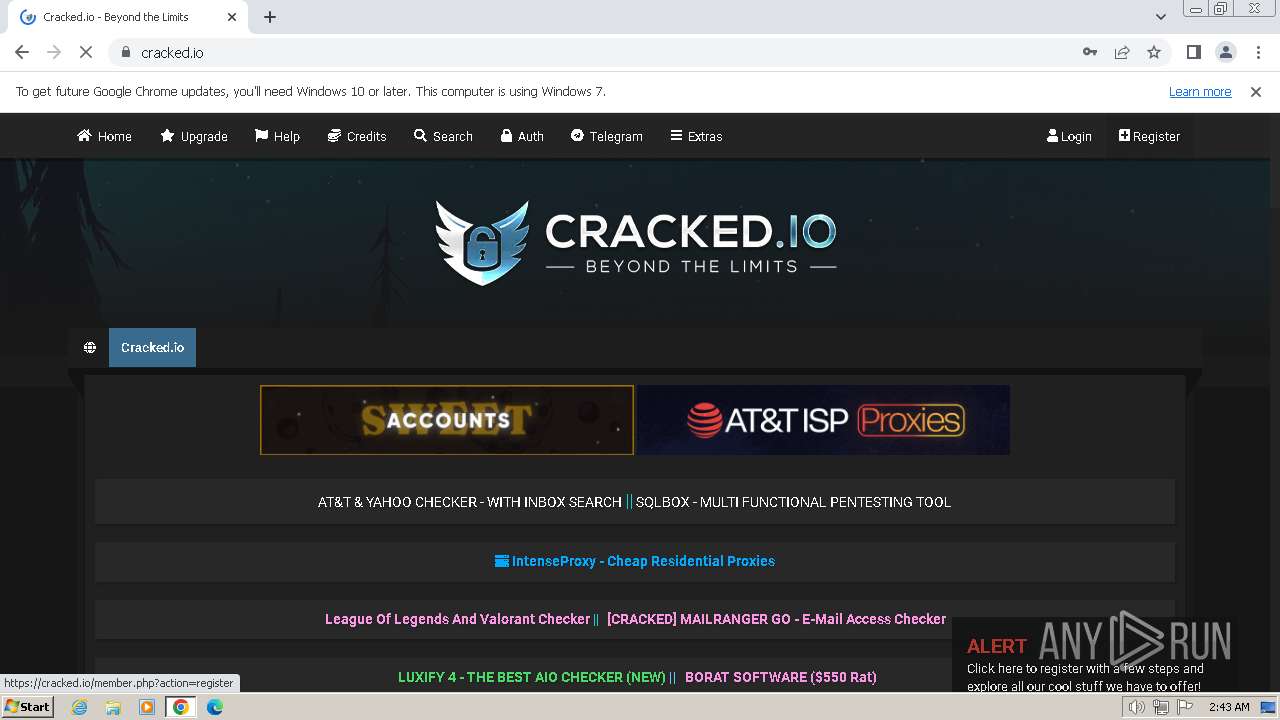Open Credits page

357,136
